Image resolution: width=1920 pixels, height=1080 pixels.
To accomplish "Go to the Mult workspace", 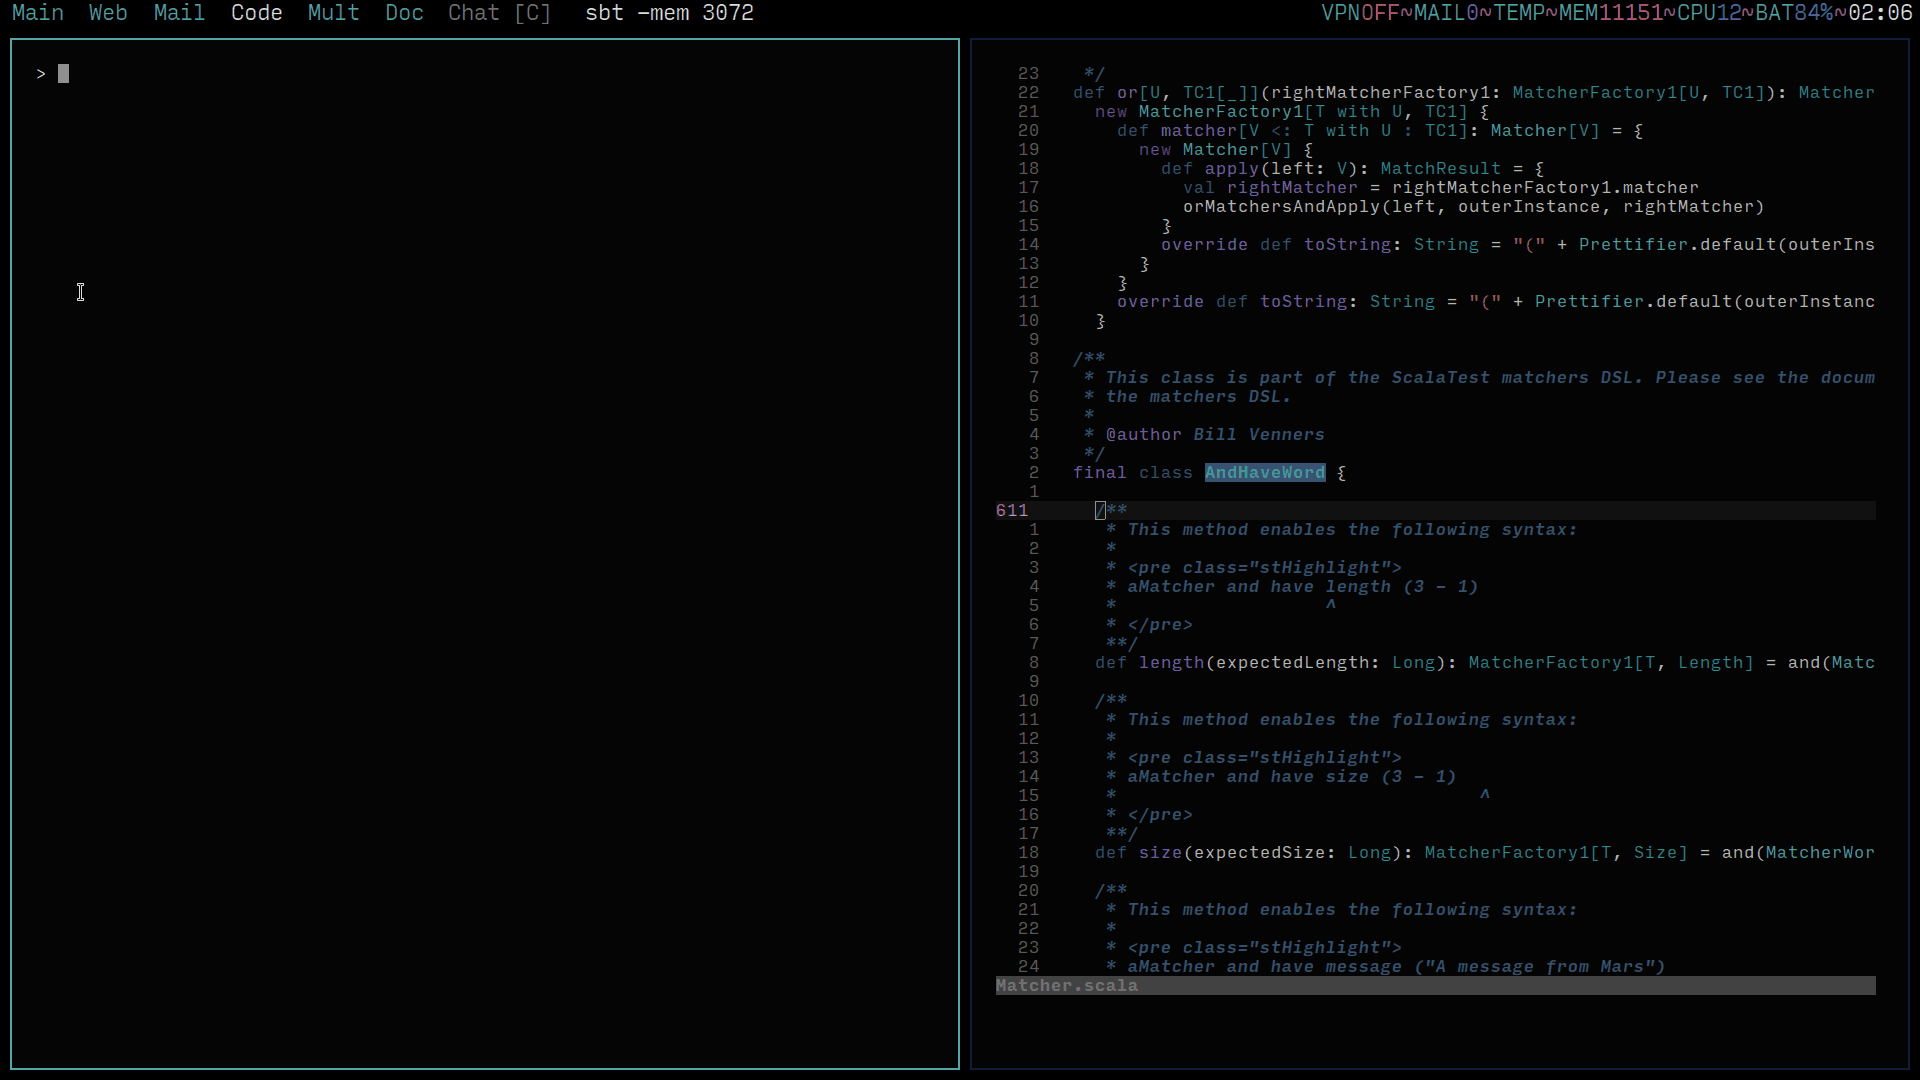I will coord(333,13).
